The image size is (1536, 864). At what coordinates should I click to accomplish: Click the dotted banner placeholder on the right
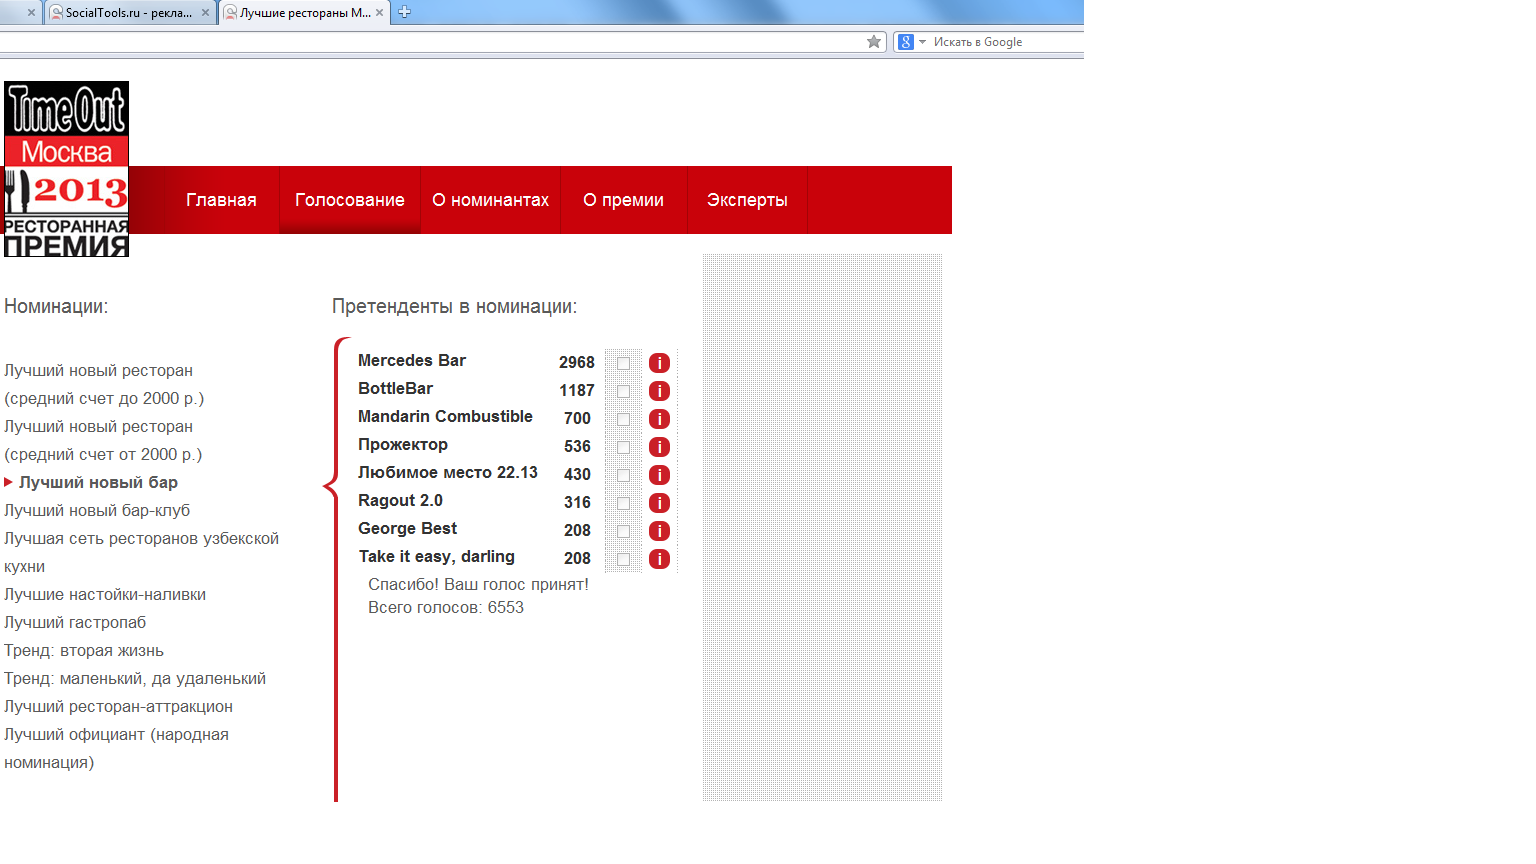822,527
